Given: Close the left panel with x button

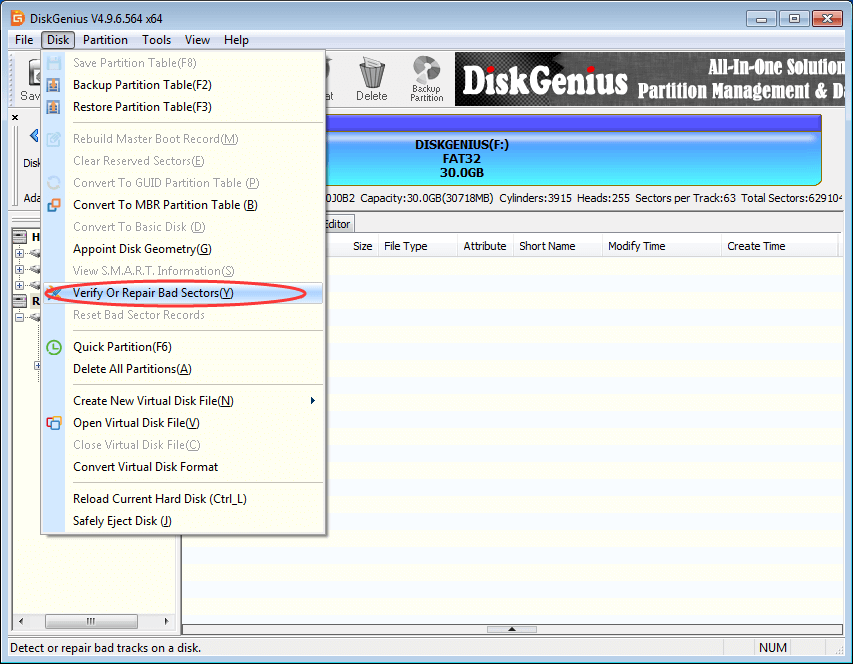Looking at the screenshot, I should point(15,117).
